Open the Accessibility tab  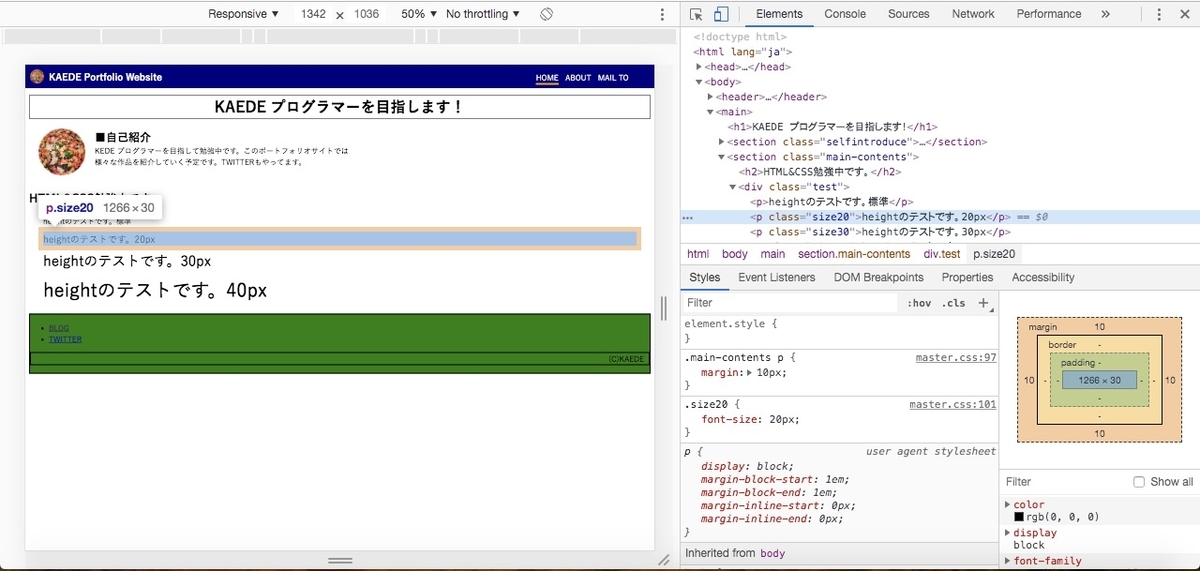(1043, 277)
